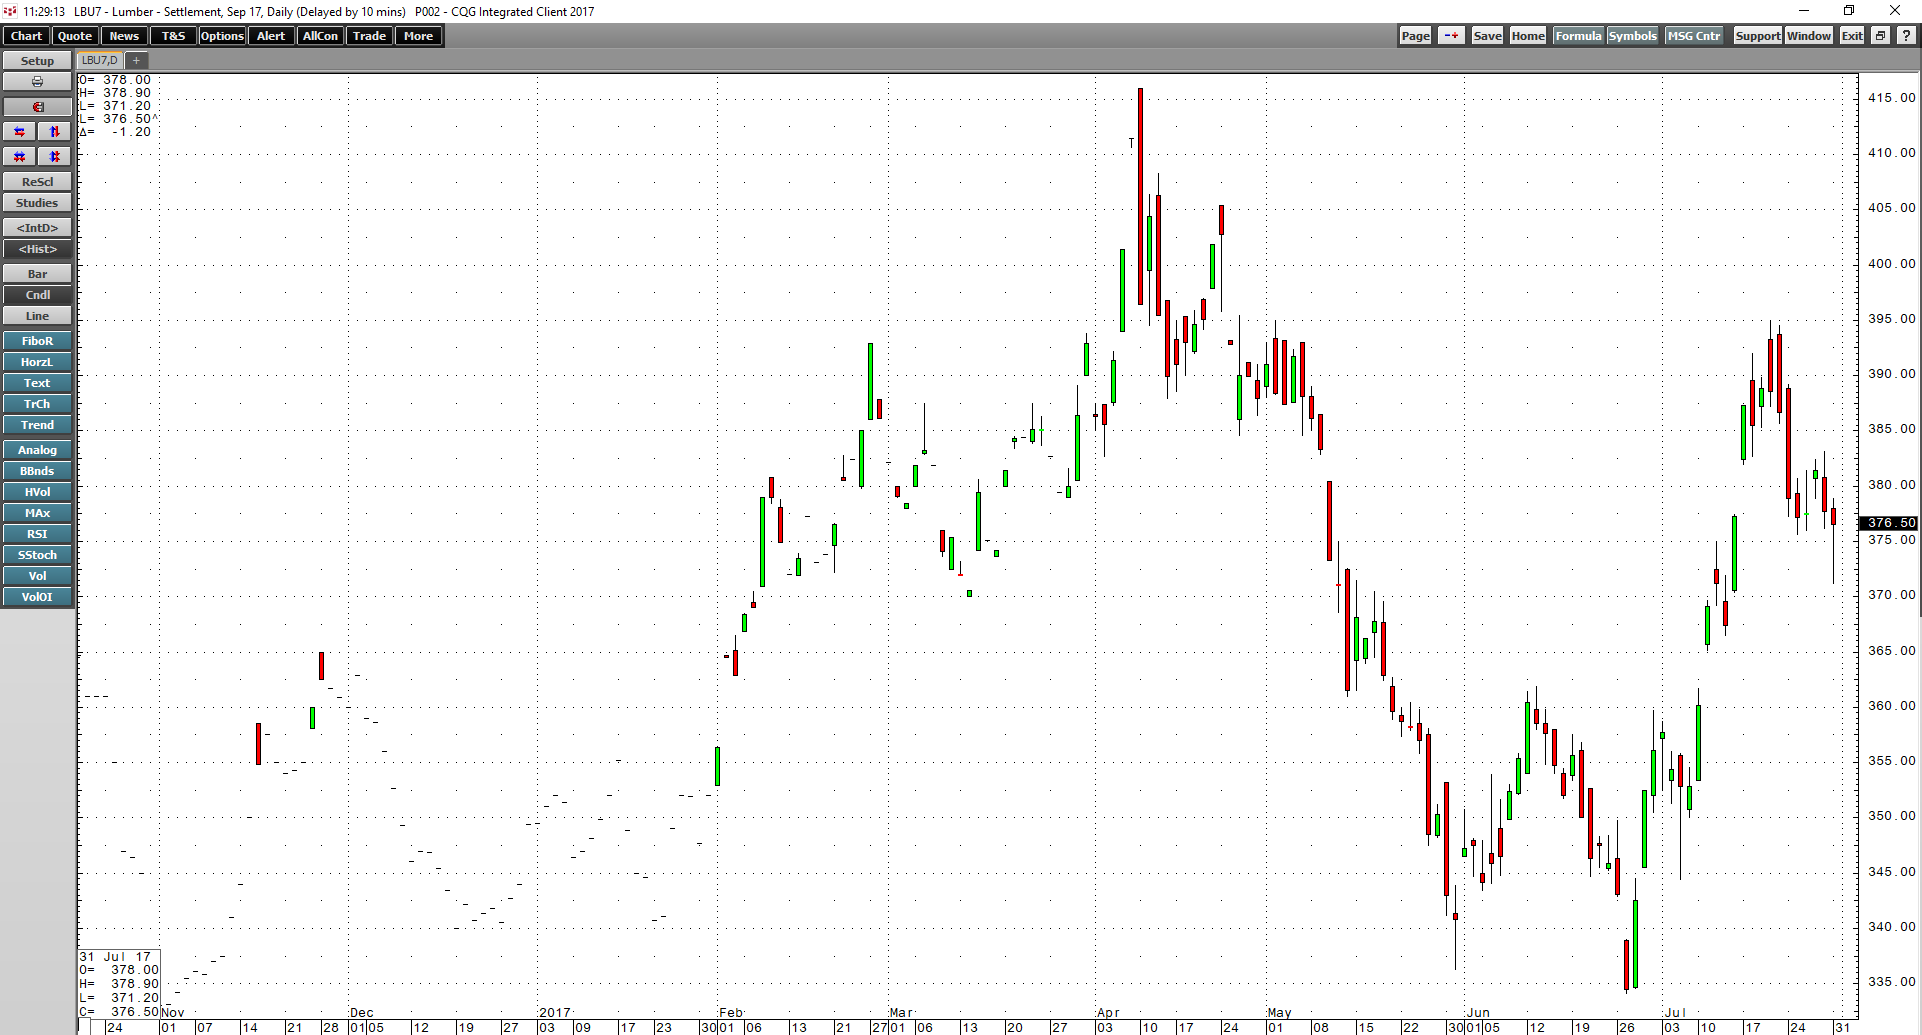The image size is (1922, 1035).
Task: Choose the FiboR drawing tool
Action: click(37, 341)
